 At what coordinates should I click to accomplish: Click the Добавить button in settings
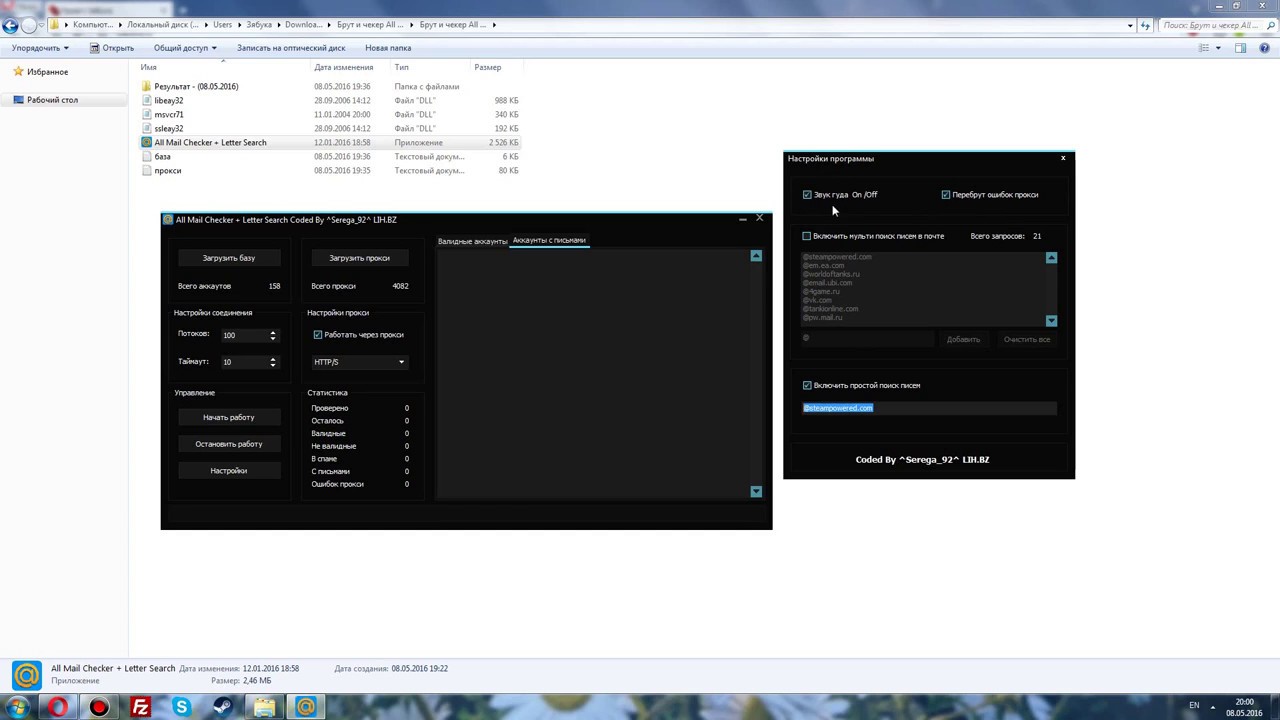(963, 339)
